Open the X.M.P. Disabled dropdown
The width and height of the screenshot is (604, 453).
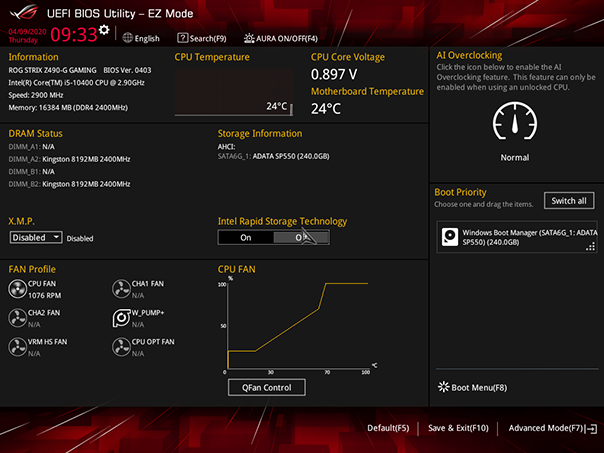click(x=36, y=237)
